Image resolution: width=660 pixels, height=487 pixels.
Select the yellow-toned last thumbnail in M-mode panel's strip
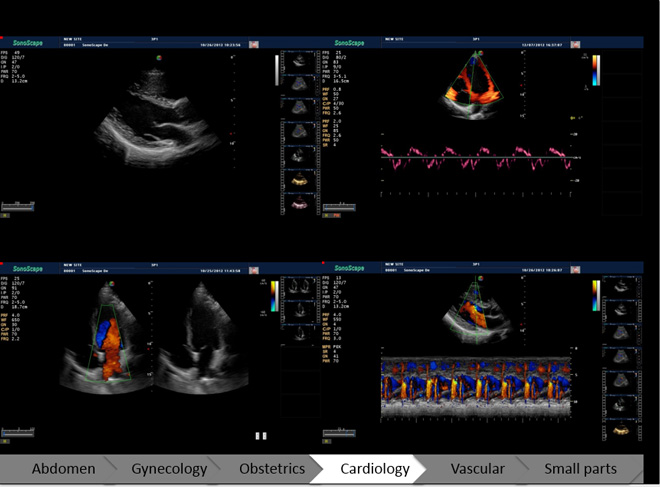(x=621, y=430)
